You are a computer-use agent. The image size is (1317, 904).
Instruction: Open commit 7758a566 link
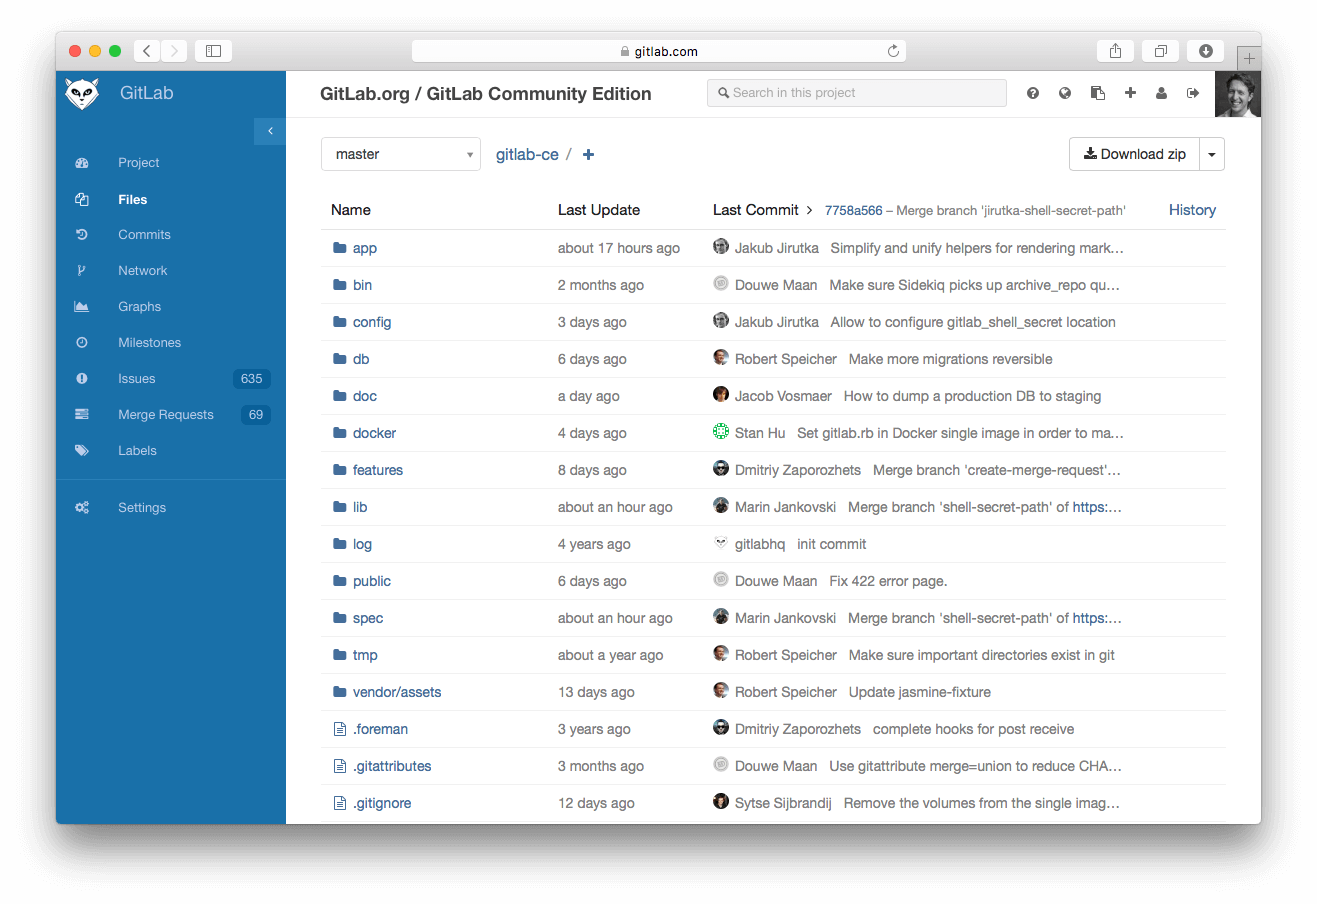(853, 210)
